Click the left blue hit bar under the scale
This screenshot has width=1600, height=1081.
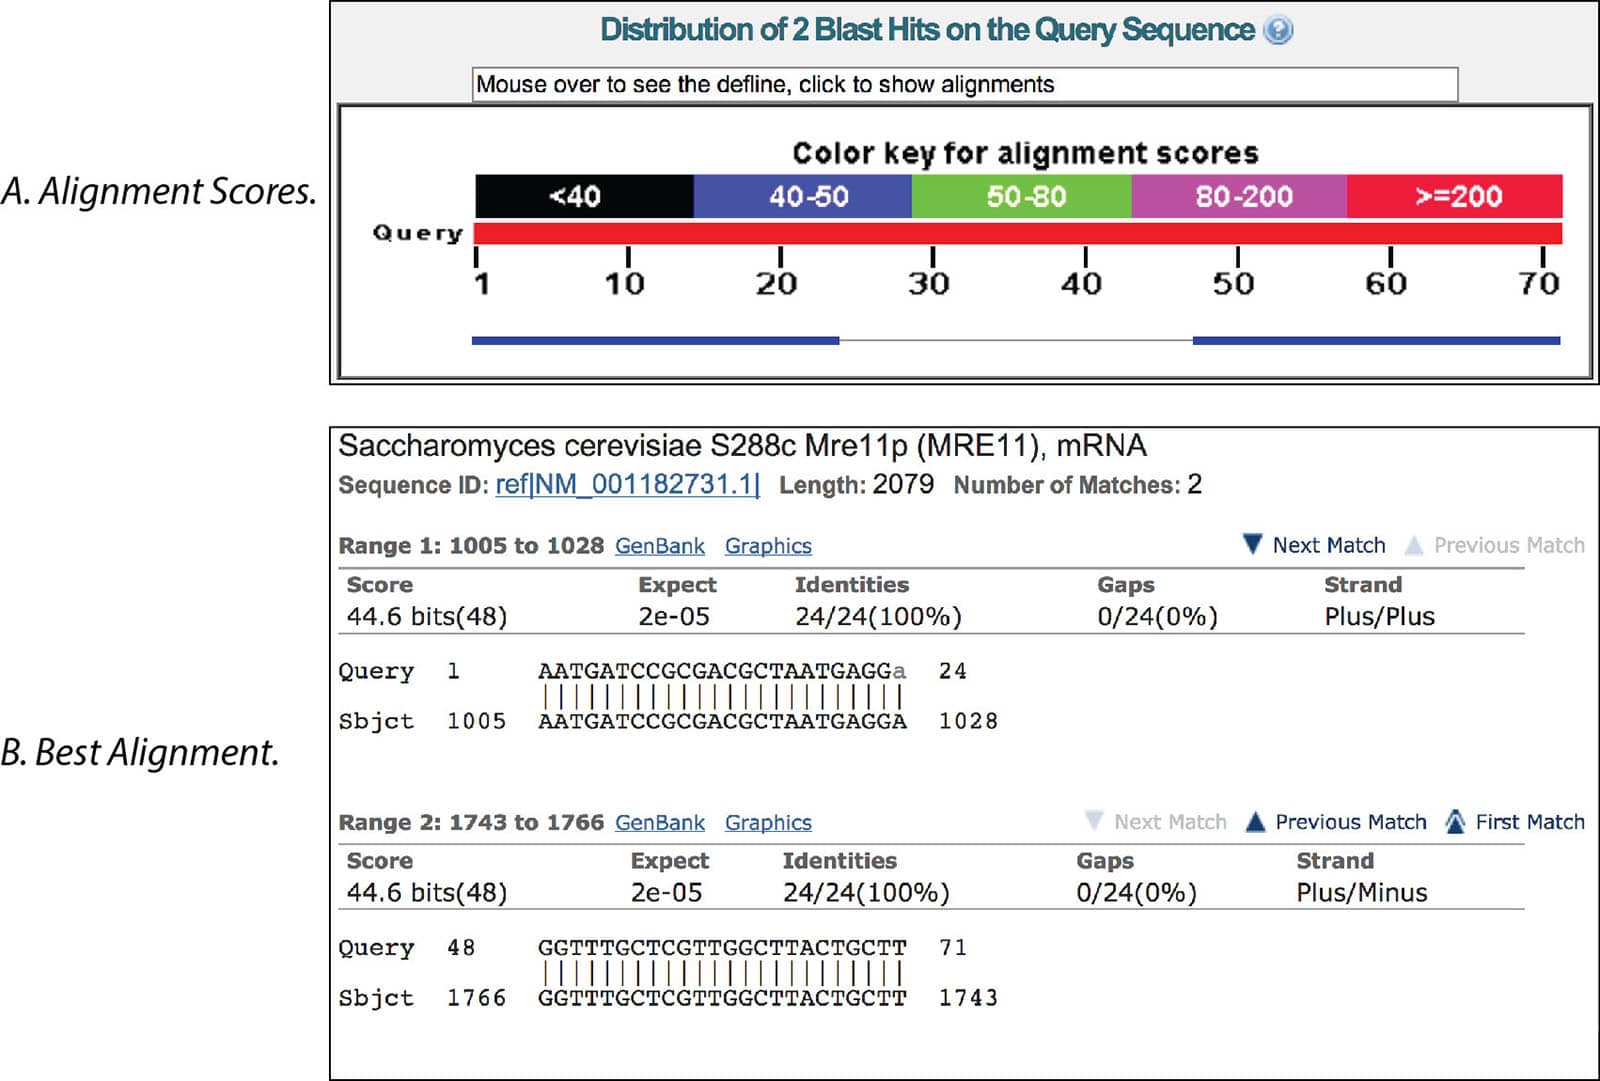[655, 341]
